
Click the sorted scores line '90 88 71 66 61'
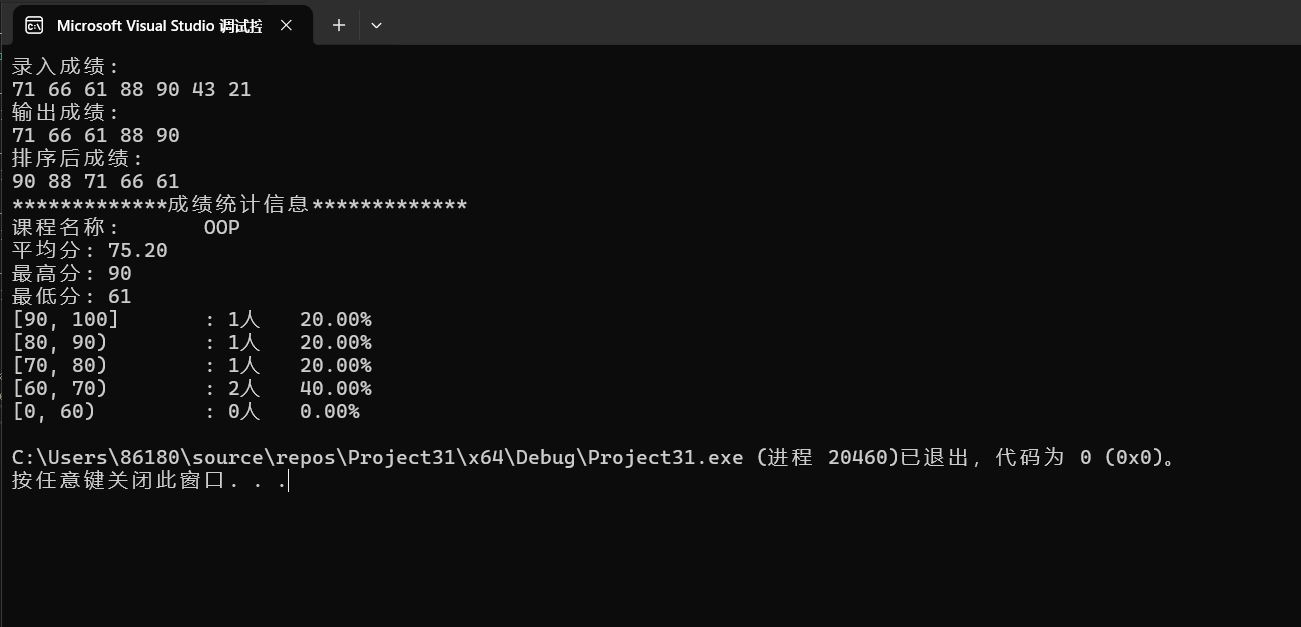click(x=95, y=181)
